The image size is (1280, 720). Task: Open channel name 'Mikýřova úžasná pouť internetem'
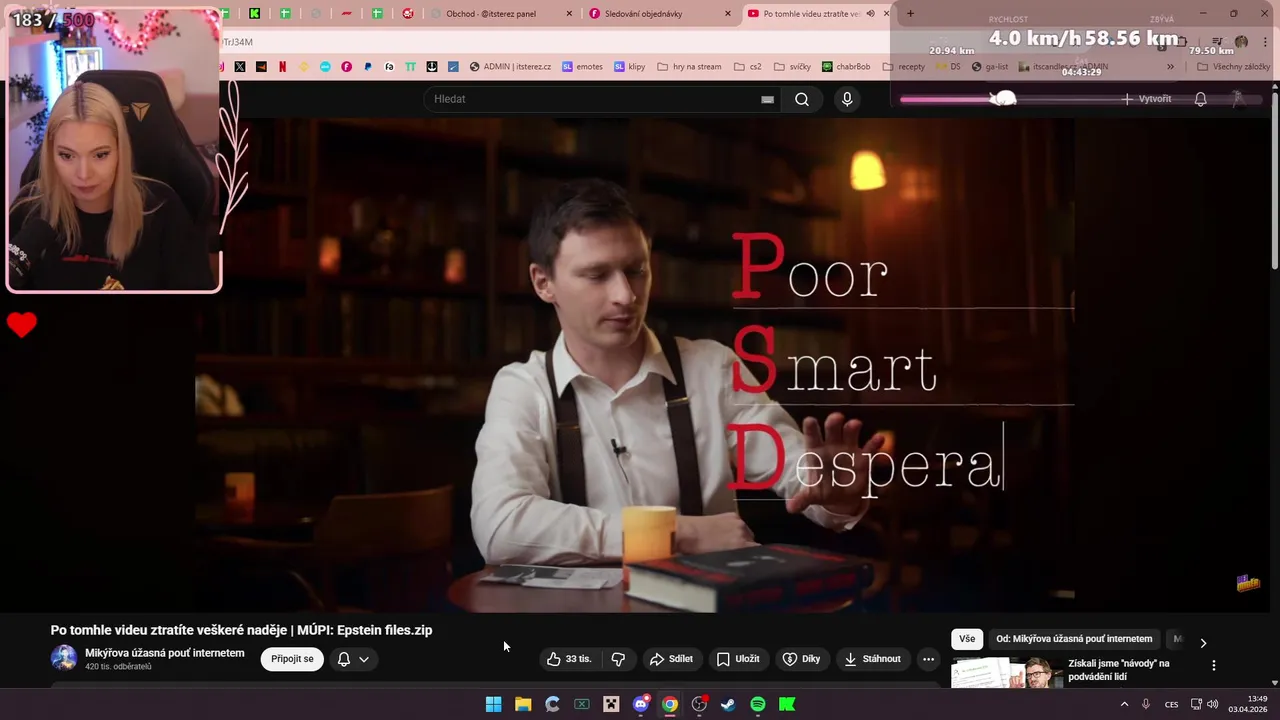(165, 653)
